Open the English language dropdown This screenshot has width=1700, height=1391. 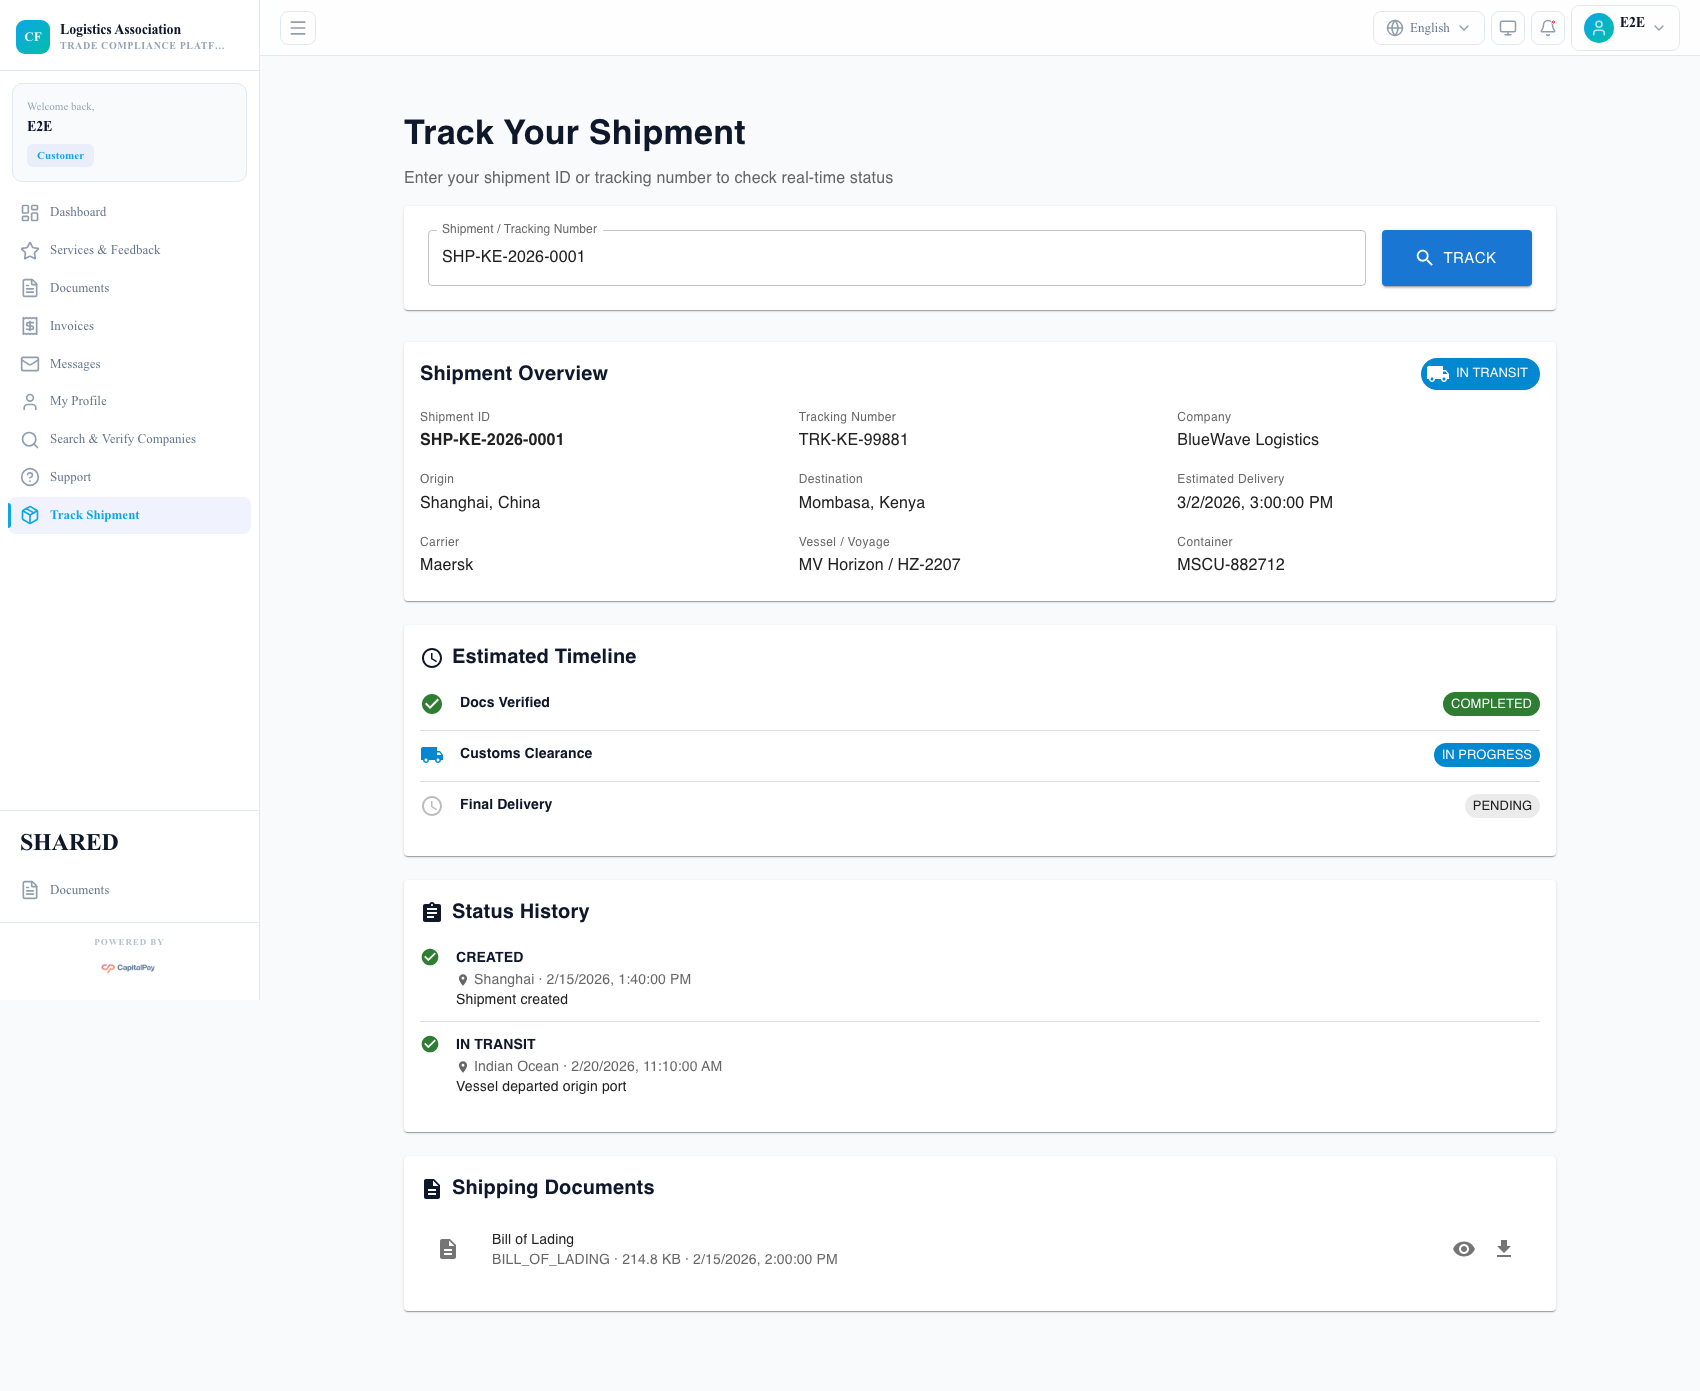[1428, 27]
